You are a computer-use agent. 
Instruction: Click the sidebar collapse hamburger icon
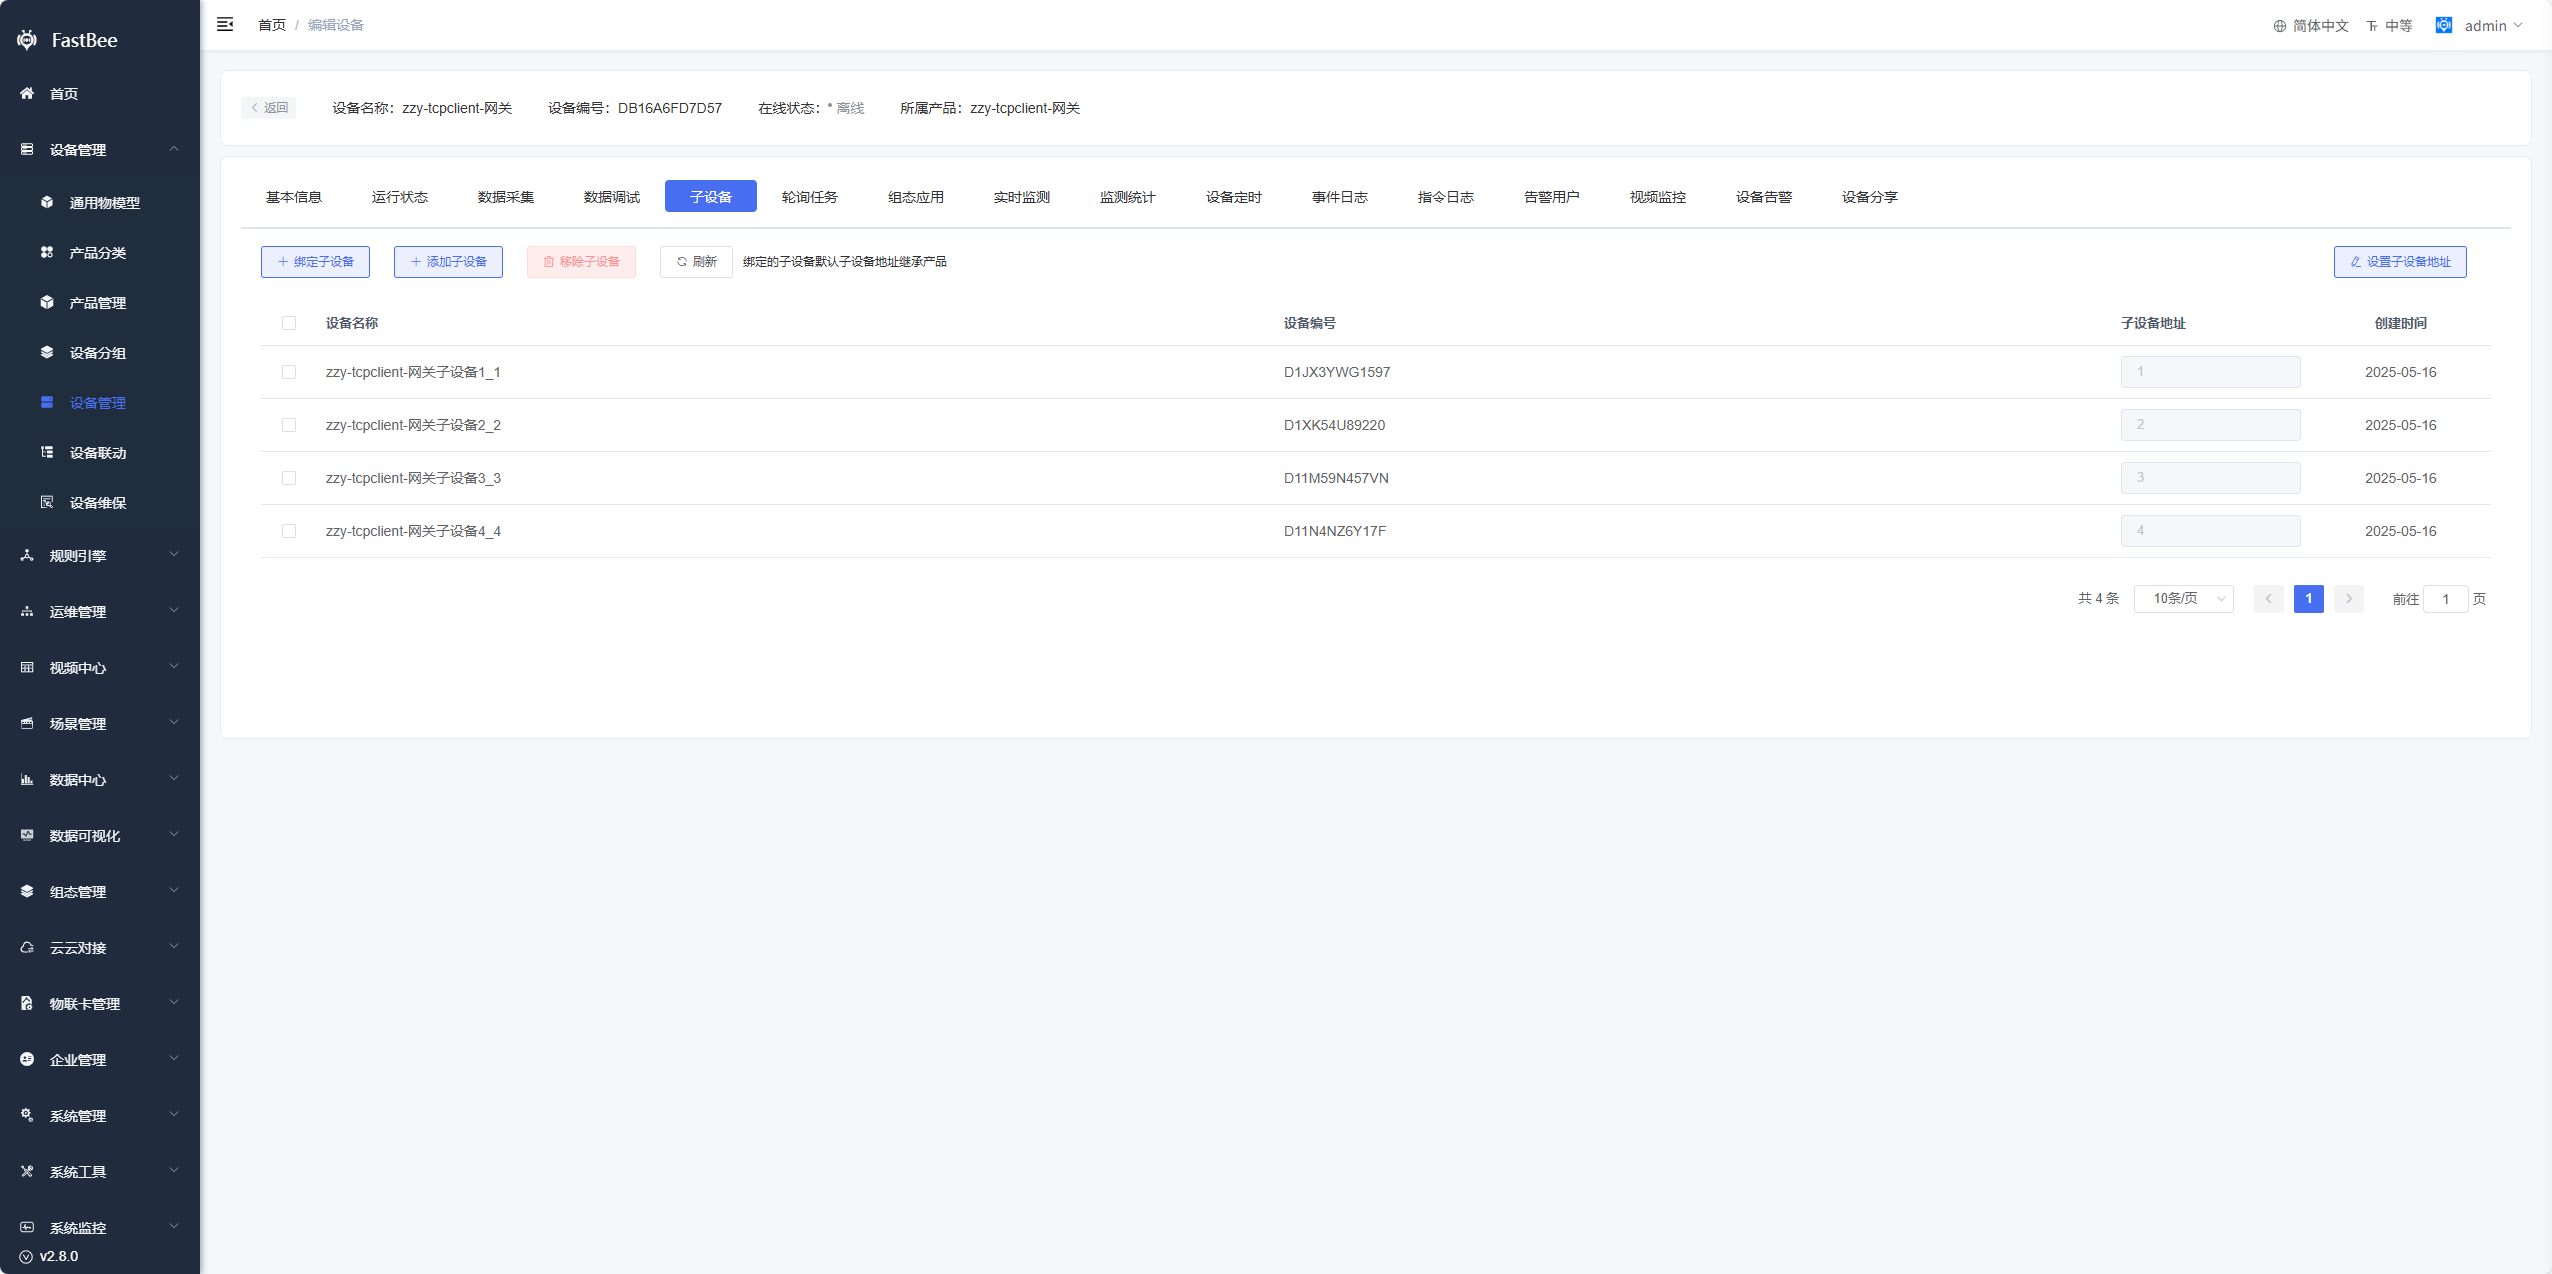click(x=225, y=24)
